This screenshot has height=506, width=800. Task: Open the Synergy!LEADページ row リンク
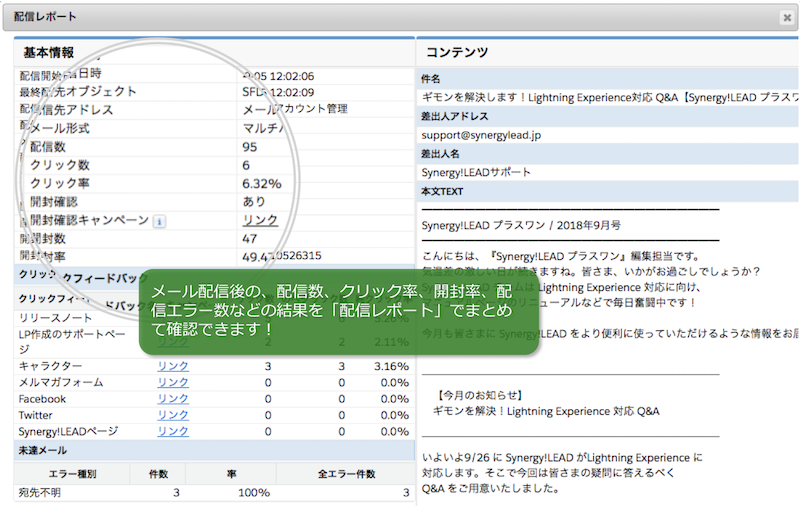point(173,431)
